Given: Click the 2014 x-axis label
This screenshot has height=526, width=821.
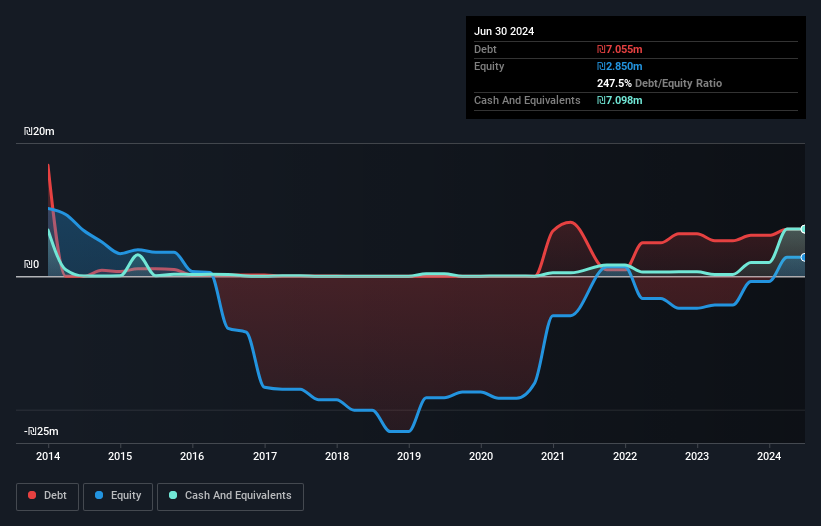Looking at the screenshot, I should pyautogui.click(x=48, y=456).
